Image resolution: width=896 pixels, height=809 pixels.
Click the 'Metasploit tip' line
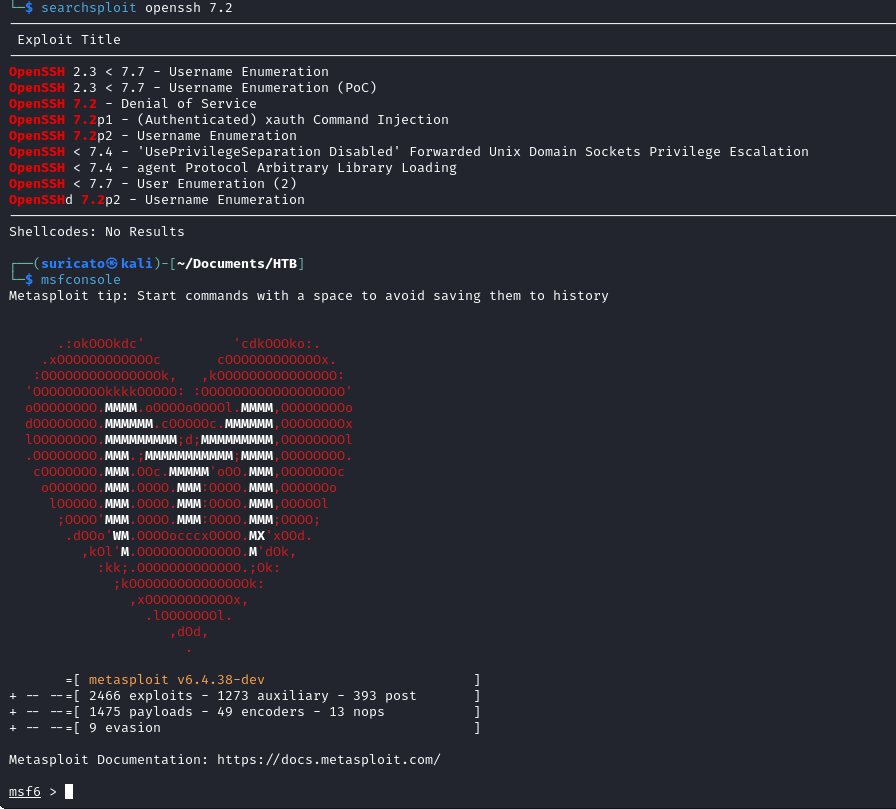click(309, 296)
